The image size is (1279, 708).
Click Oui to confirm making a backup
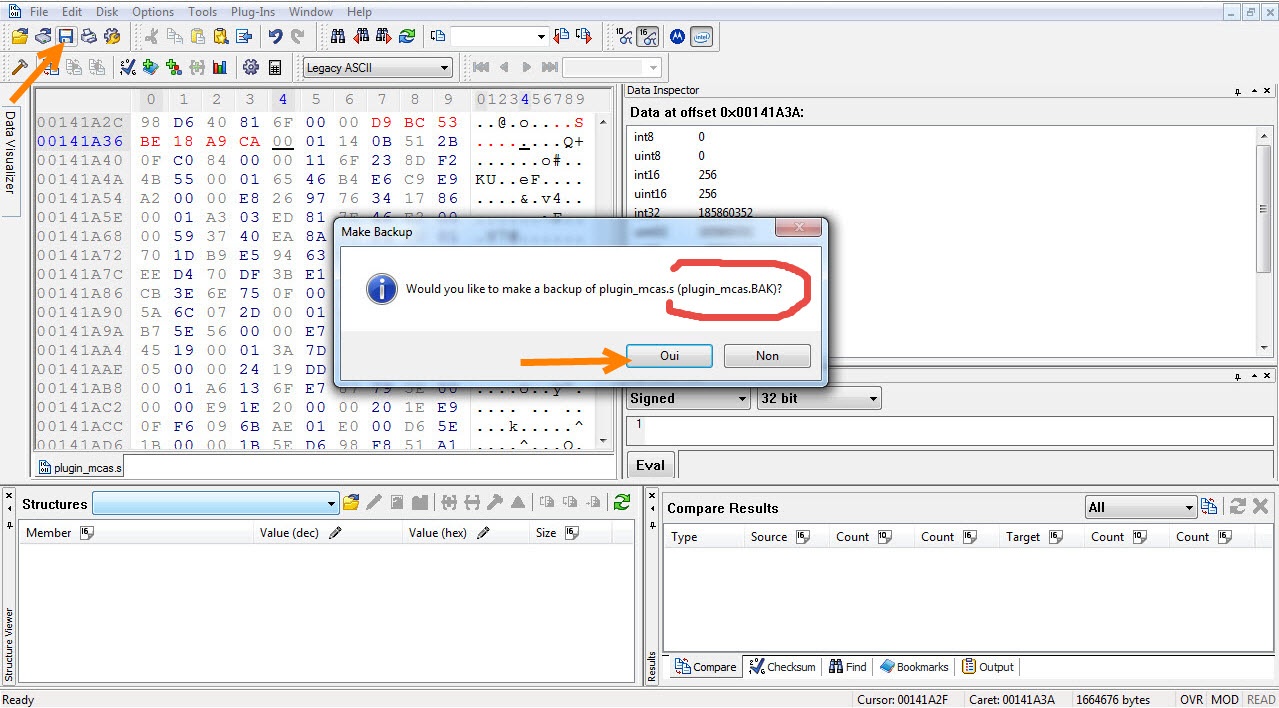pyautogui.click(x=669, y=356)
